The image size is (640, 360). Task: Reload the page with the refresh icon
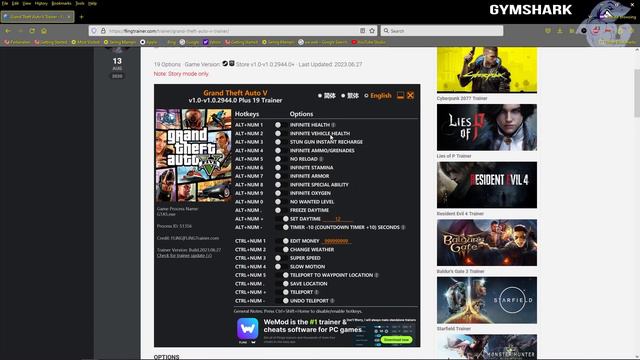coord(32,31)
